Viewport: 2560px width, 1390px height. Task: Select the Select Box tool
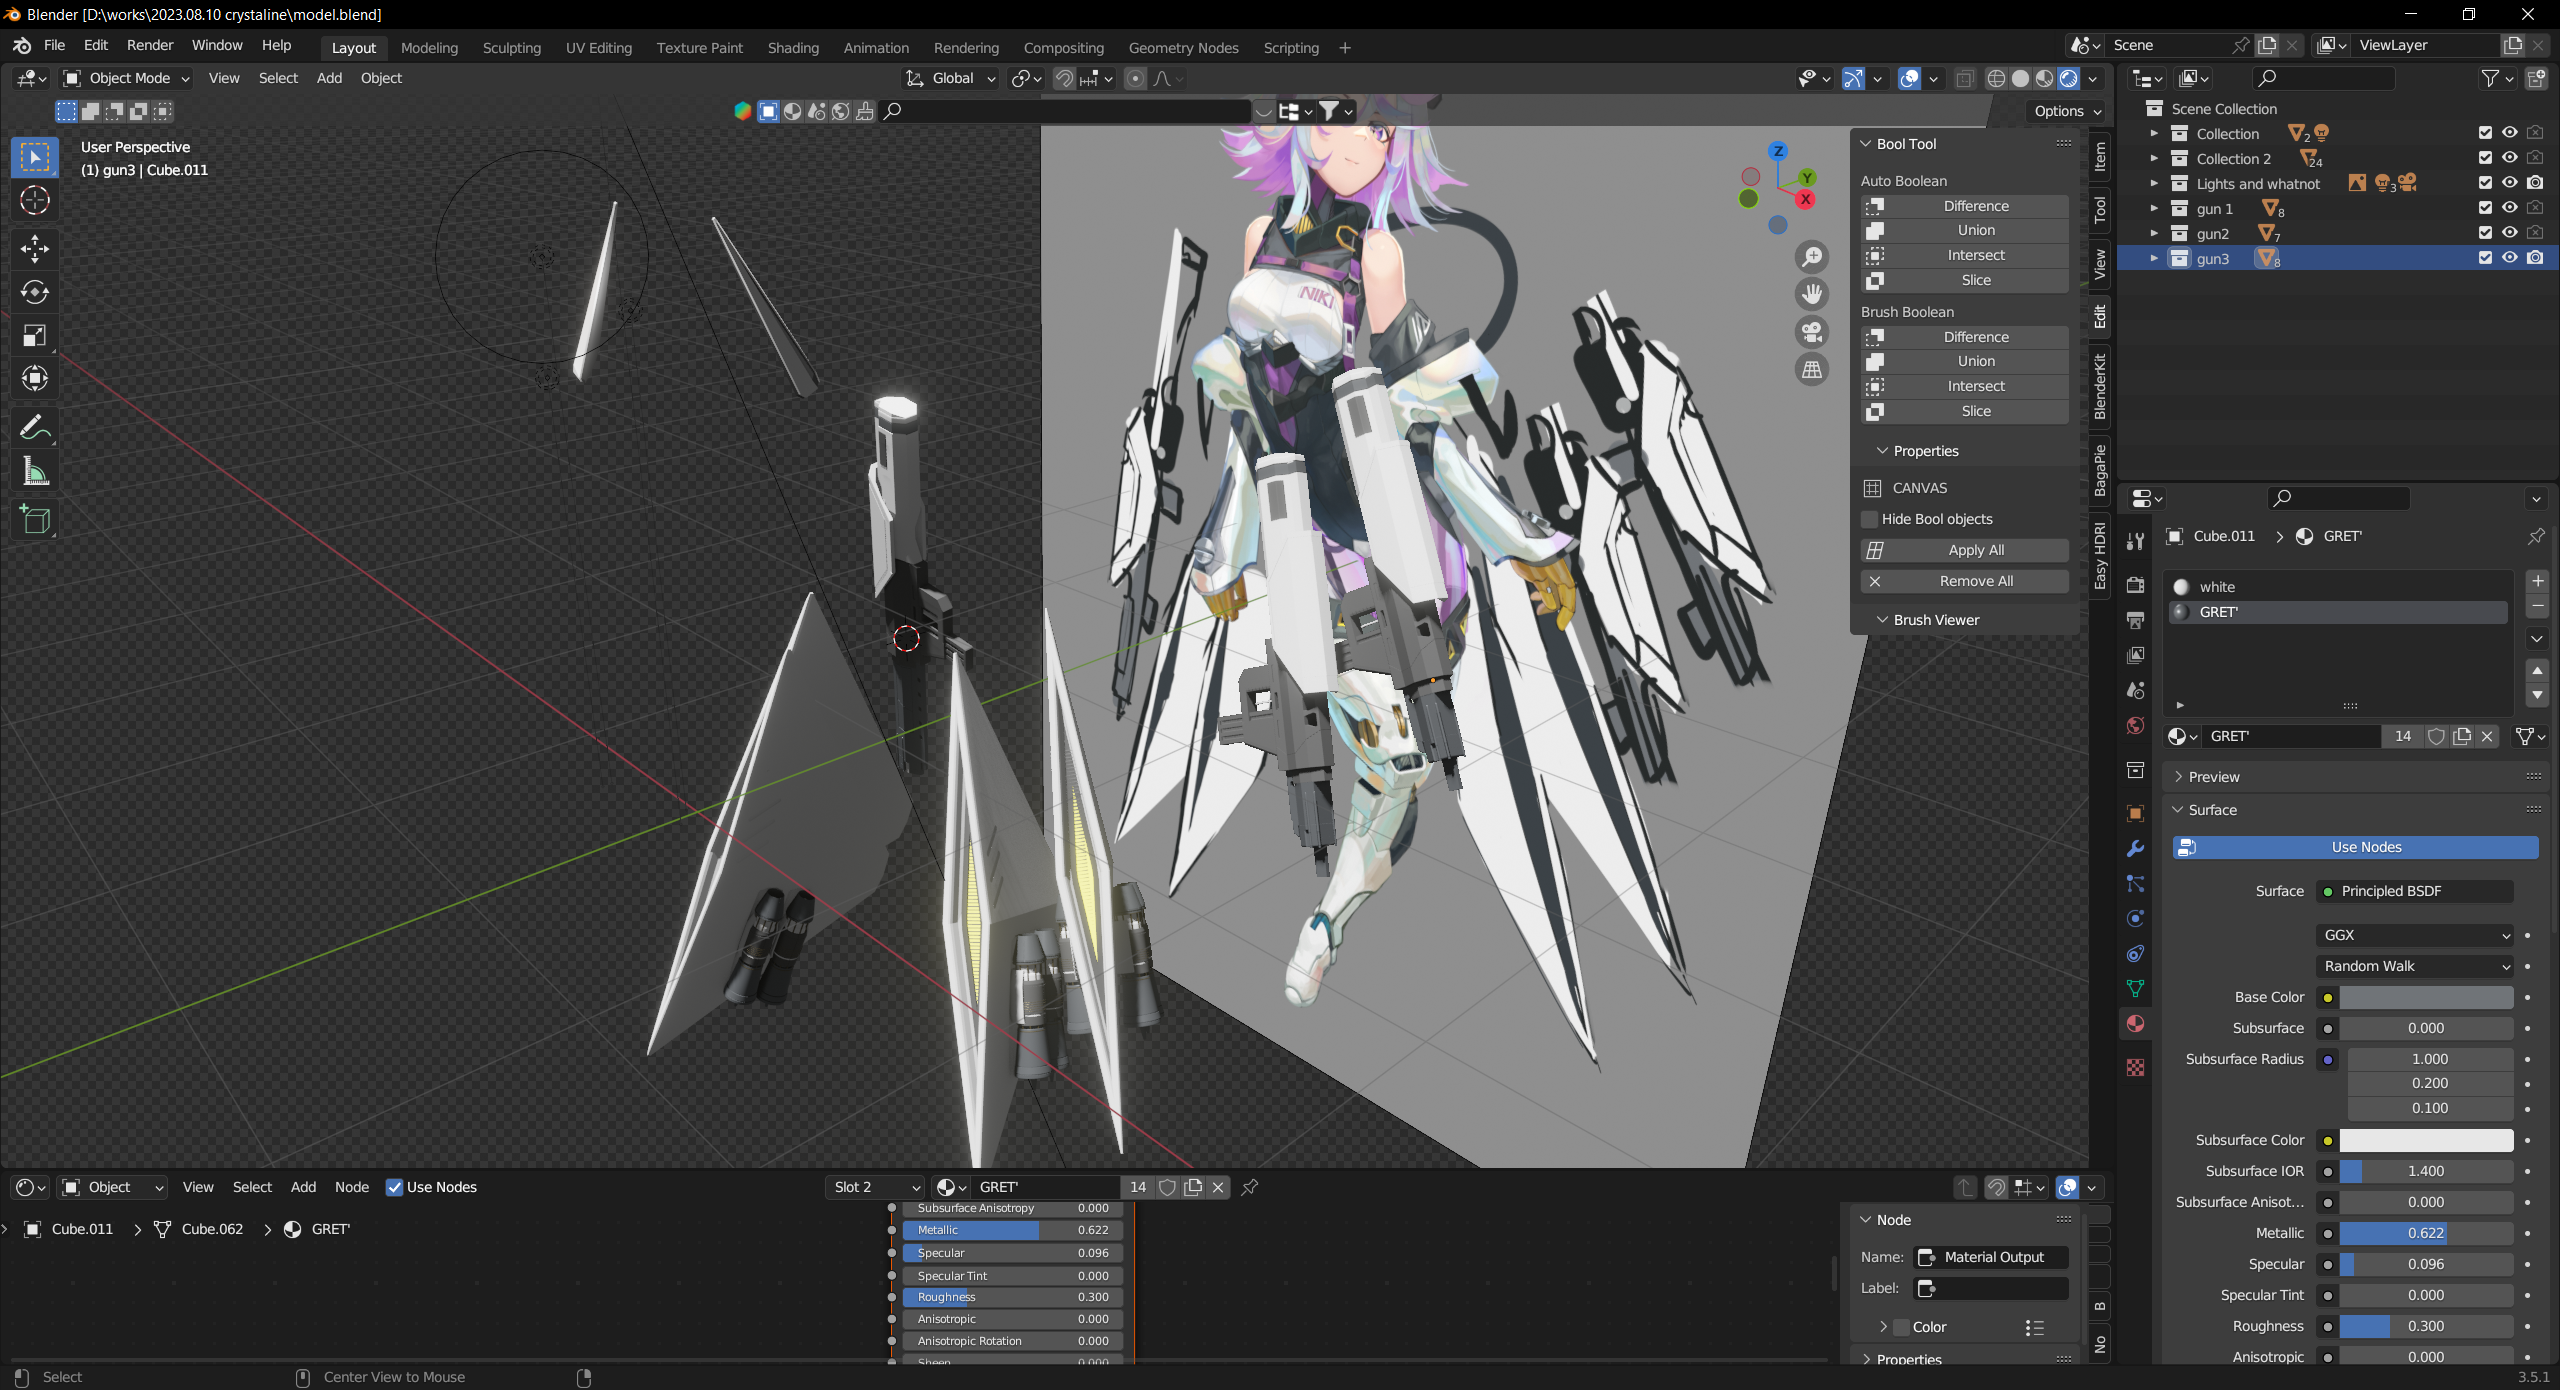point(35,158)
